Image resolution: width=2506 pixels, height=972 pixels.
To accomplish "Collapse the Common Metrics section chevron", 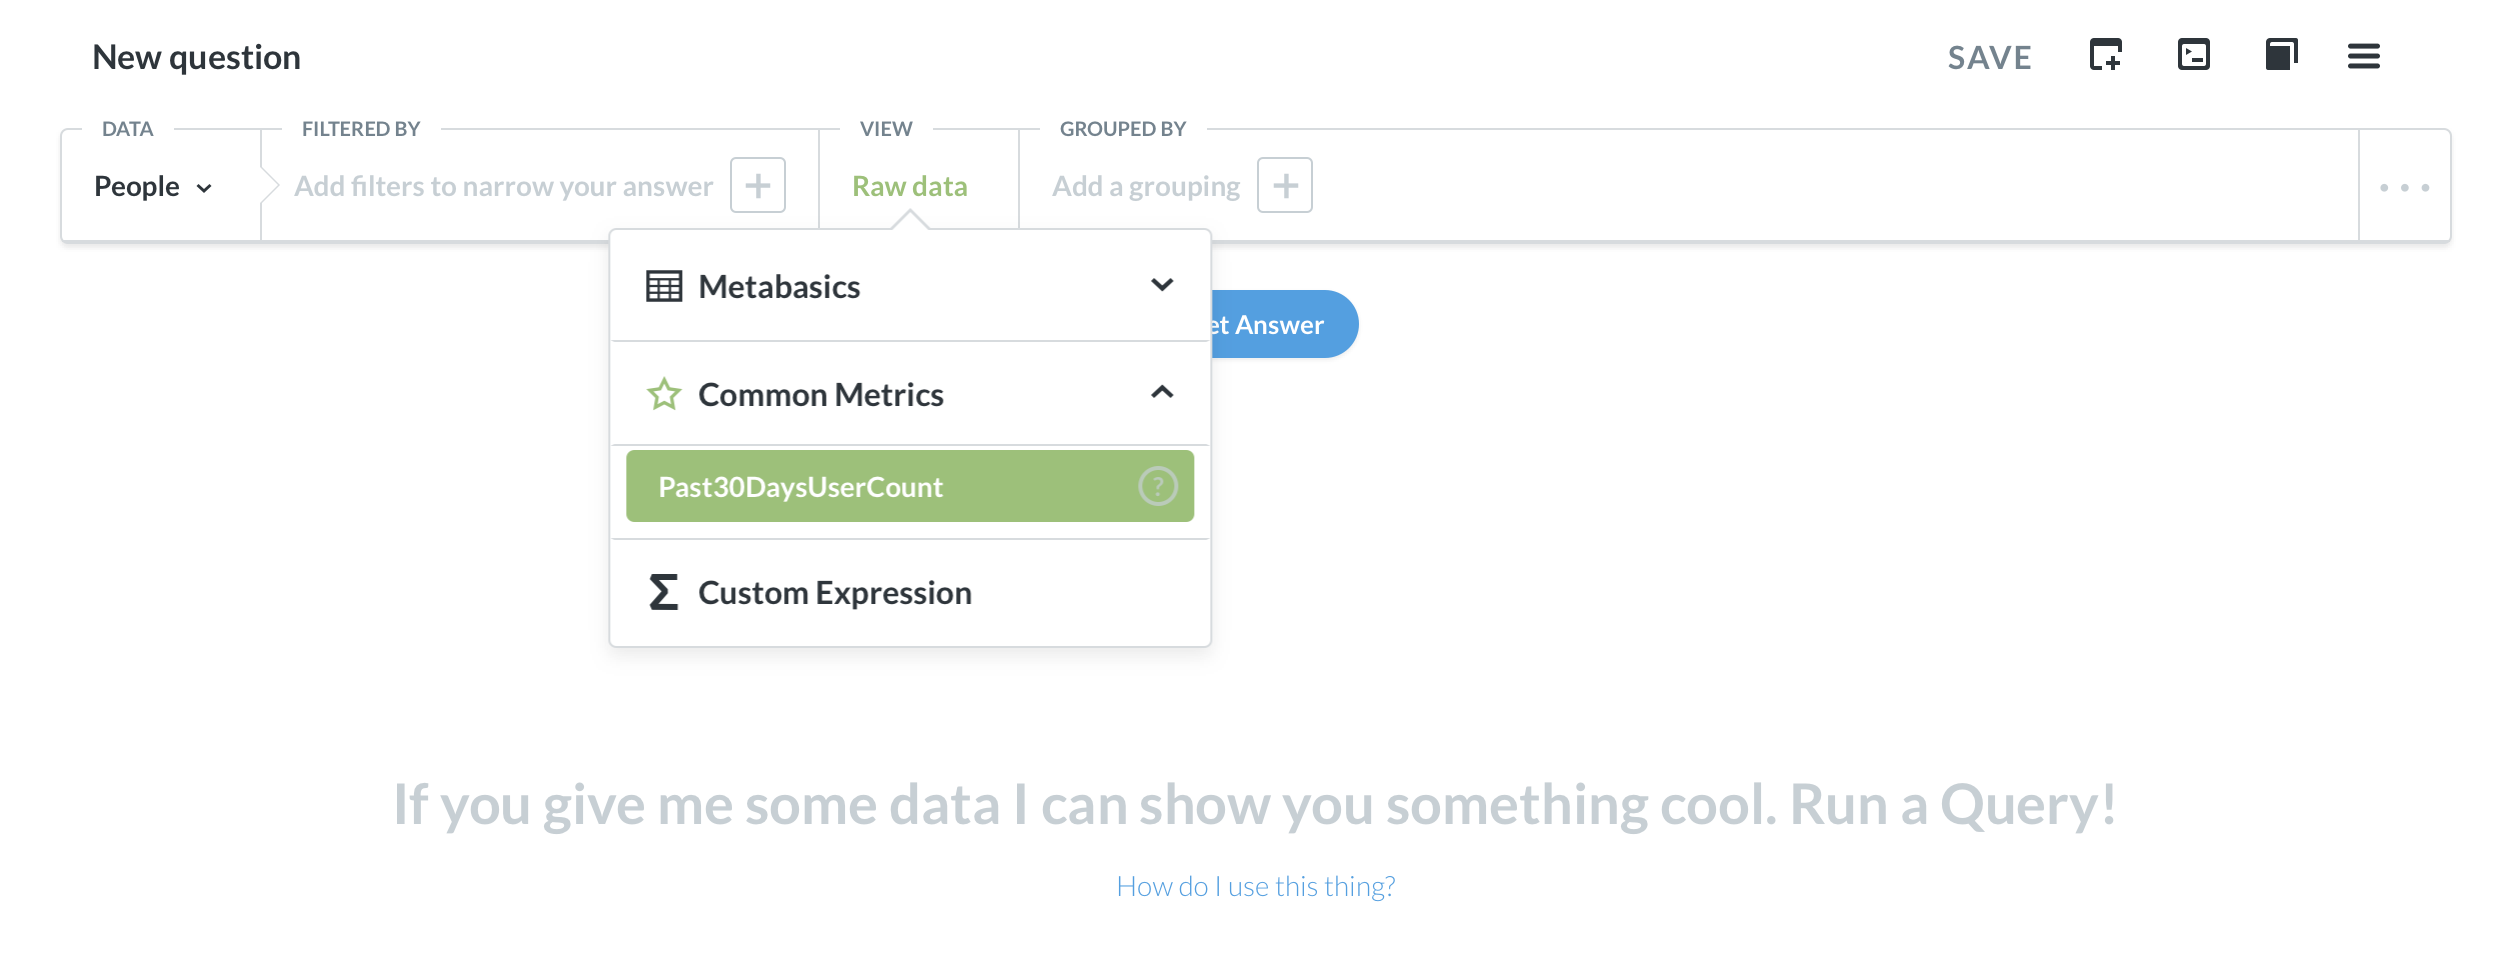I will (1162, 393).
